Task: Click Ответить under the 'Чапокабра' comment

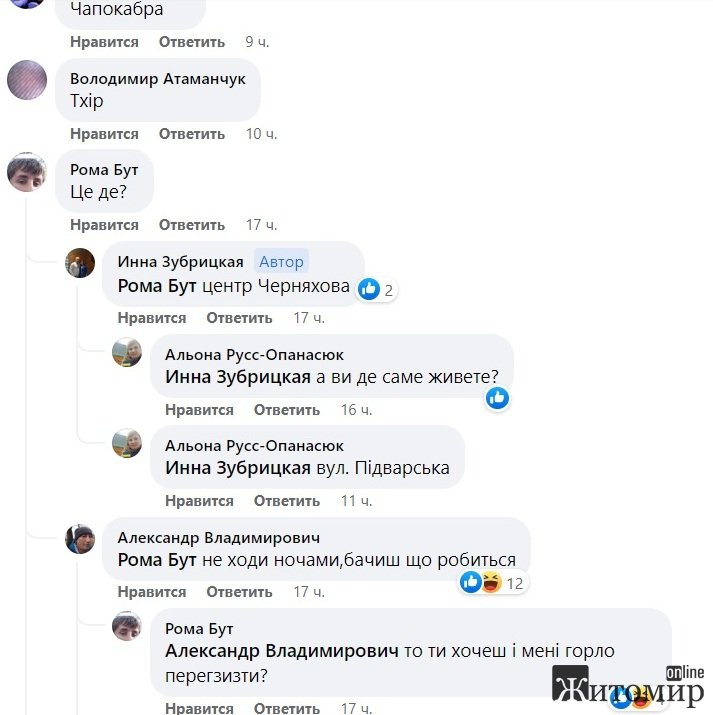Action: pos(192,42)
